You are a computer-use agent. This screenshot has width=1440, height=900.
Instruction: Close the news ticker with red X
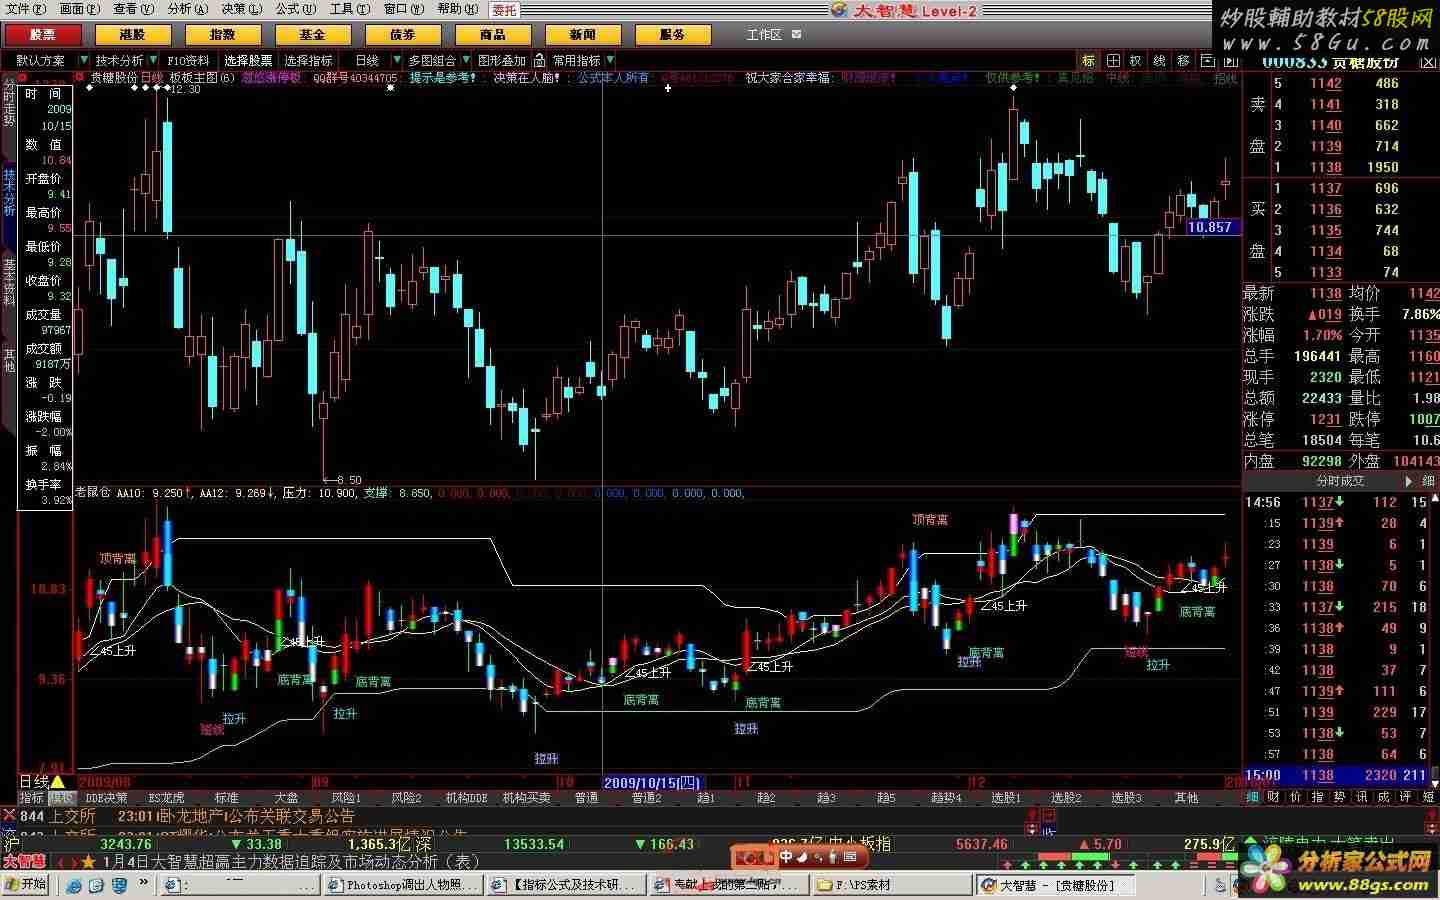tap(9, 815)
